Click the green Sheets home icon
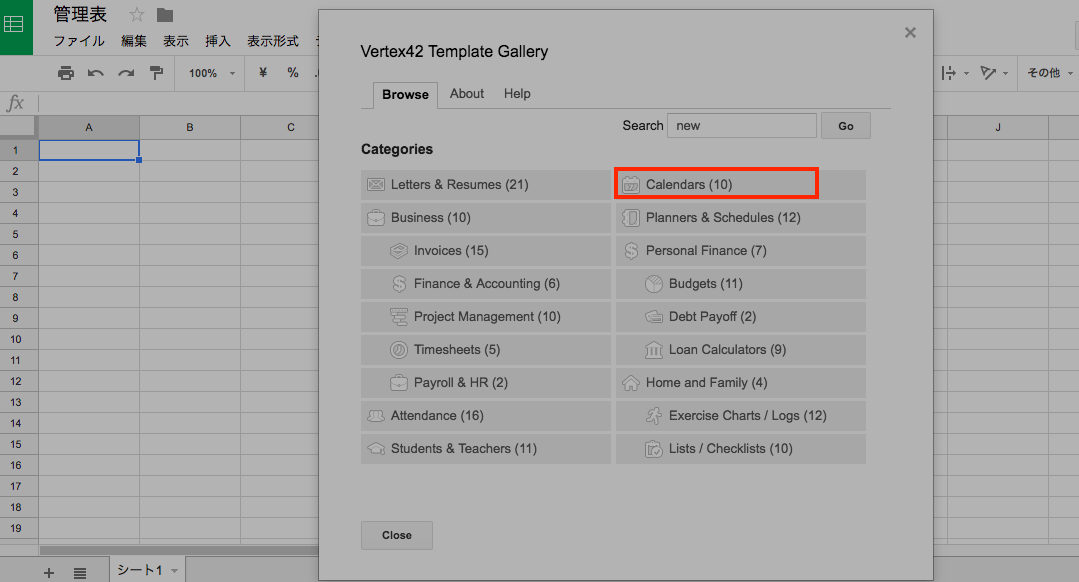Screen dimensions: 1079x582 16,25
